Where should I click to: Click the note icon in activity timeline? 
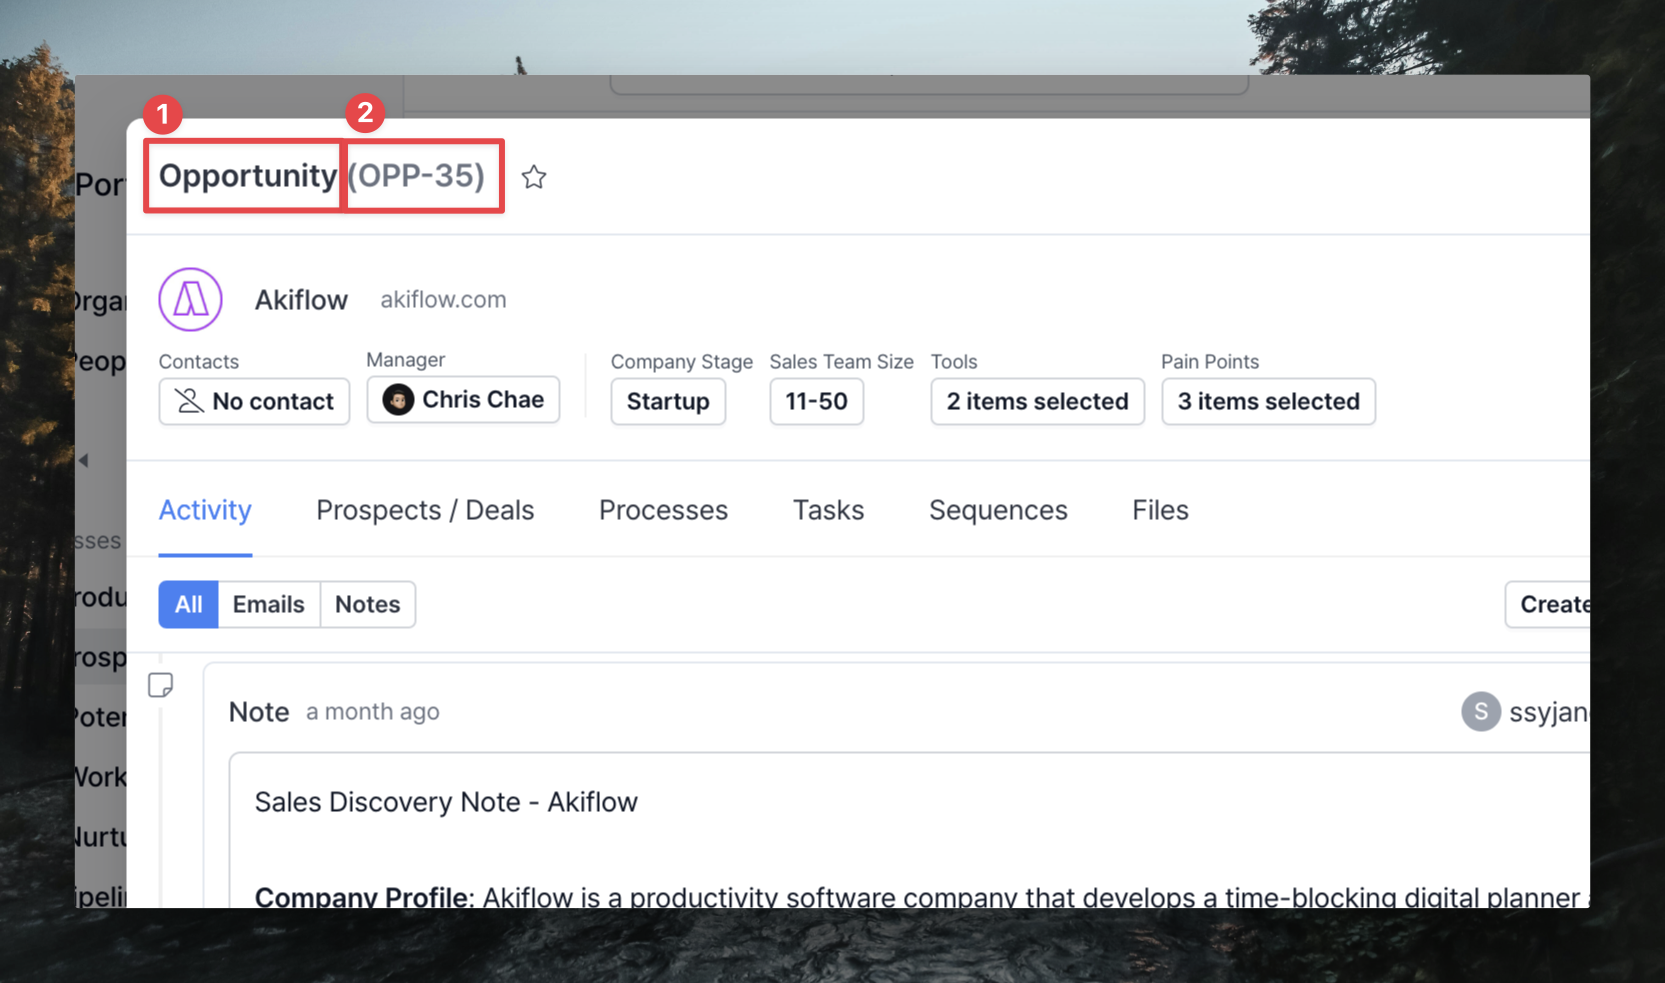pos(160,685)
